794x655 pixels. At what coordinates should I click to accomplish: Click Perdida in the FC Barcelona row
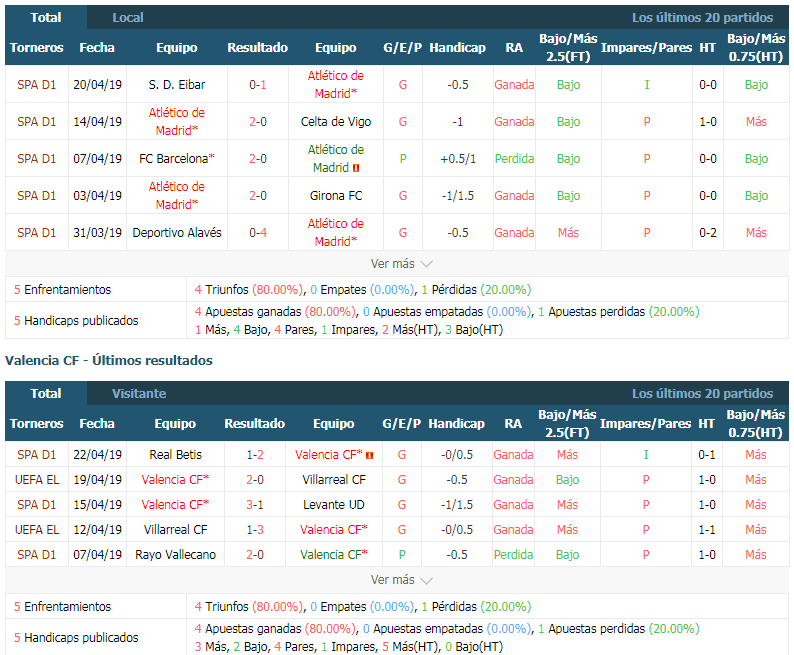coord(514,158)
